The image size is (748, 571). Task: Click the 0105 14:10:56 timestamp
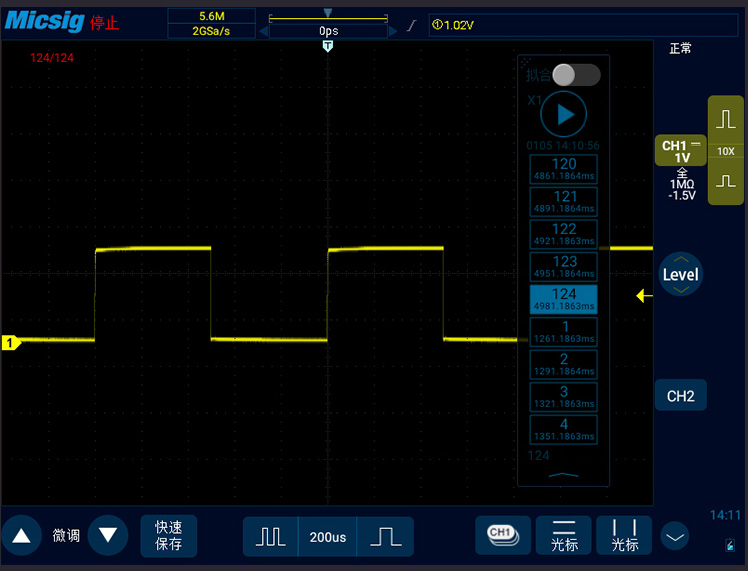coord(563,145)
